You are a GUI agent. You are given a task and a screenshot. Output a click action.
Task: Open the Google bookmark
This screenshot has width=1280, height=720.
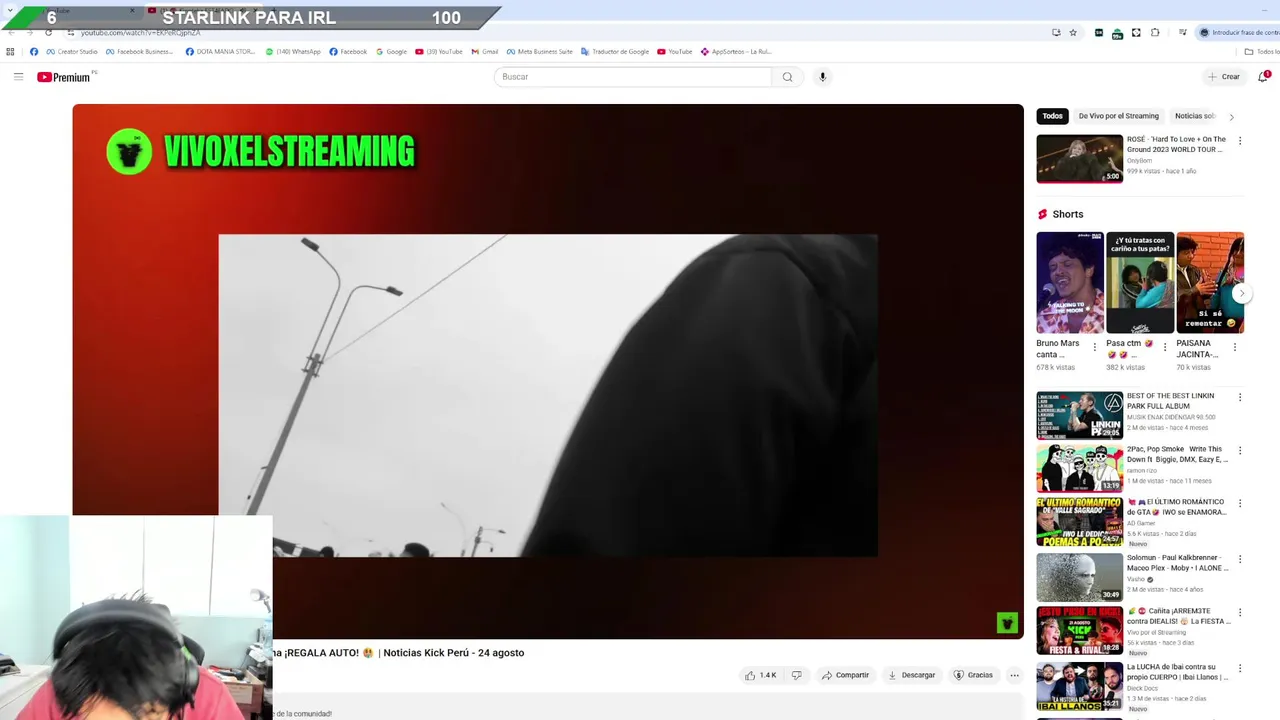tap(391, 52)
